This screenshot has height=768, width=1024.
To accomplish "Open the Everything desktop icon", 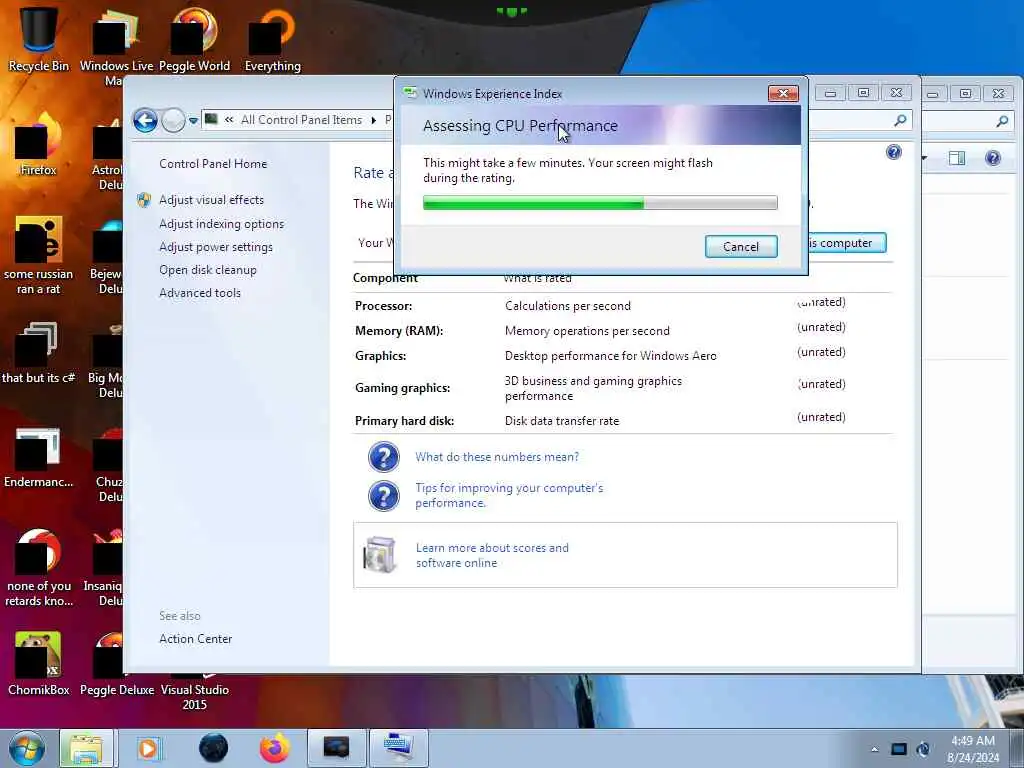I will [272, 38].
